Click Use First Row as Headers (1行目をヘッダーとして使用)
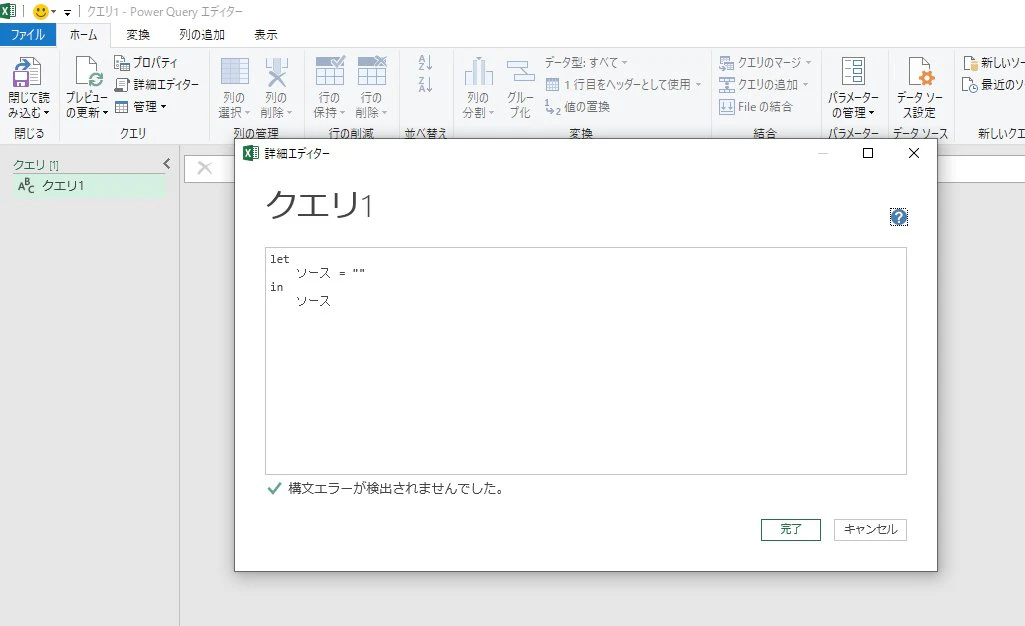Viewport: 1025px width, 626px height. point(624,85)
